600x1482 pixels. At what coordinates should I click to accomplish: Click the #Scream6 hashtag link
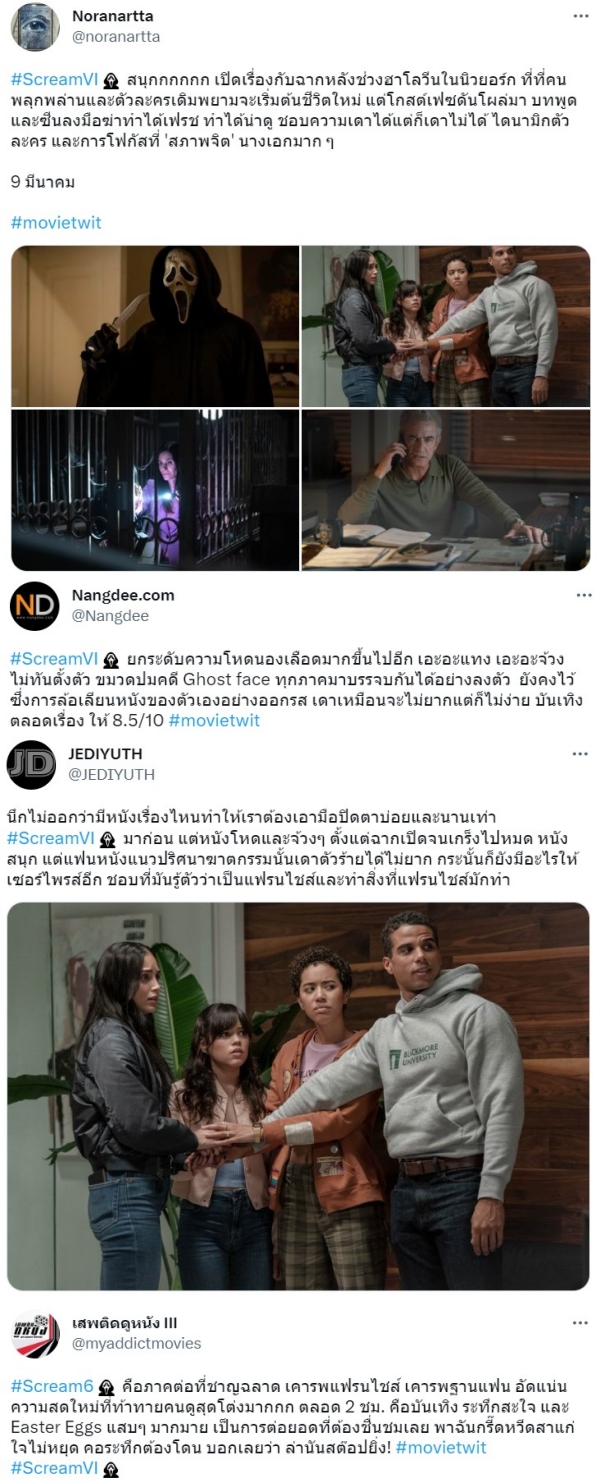coord(52,1386)
